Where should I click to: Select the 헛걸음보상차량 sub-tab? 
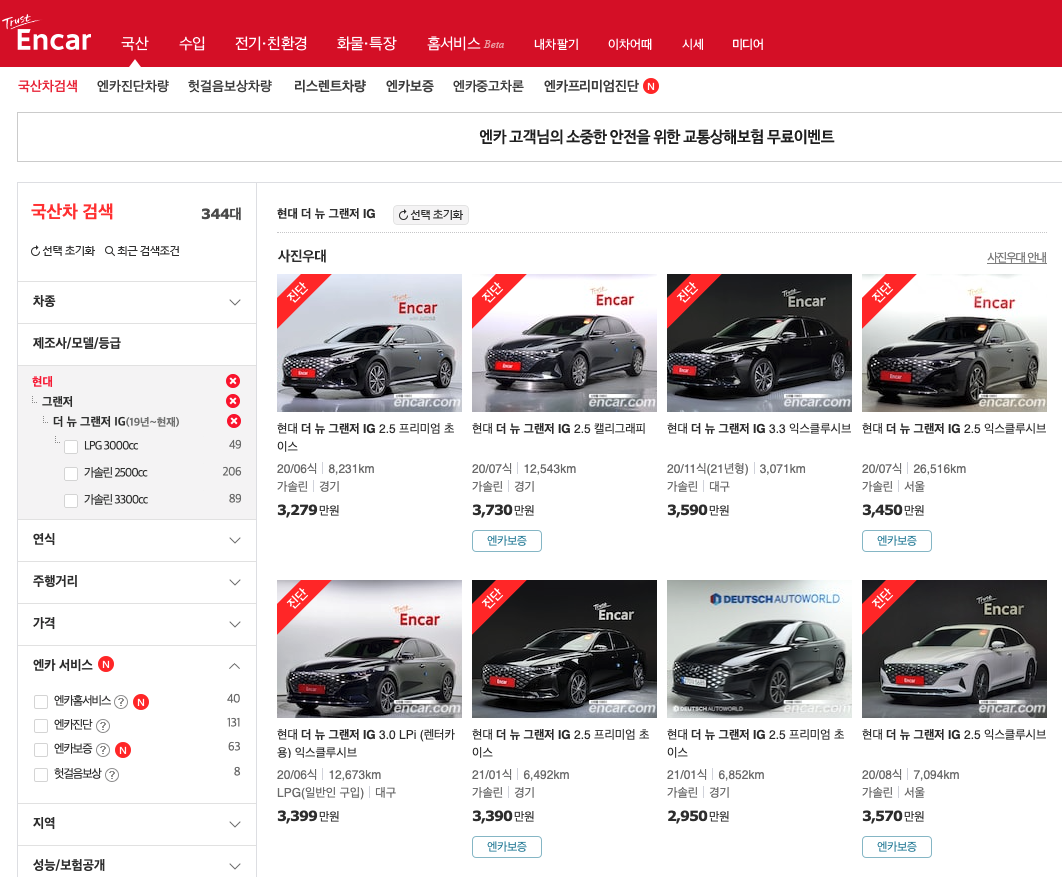tap(230, 86)
